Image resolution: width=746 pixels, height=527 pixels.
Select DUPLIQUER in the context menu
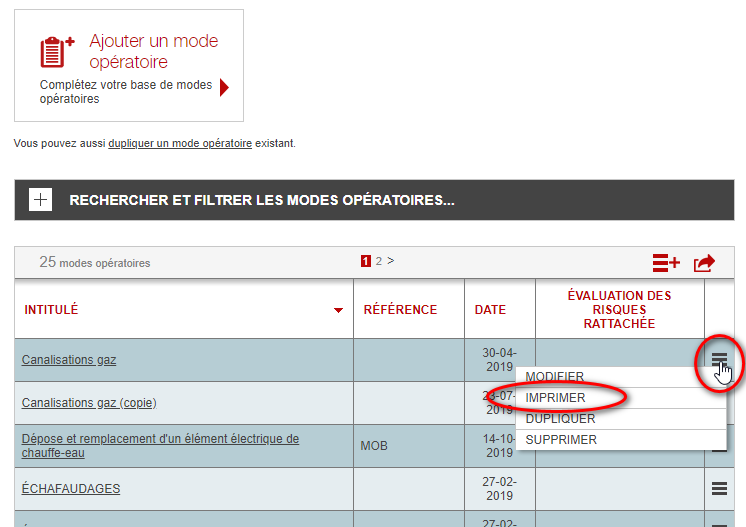click(x=560, y=419)
